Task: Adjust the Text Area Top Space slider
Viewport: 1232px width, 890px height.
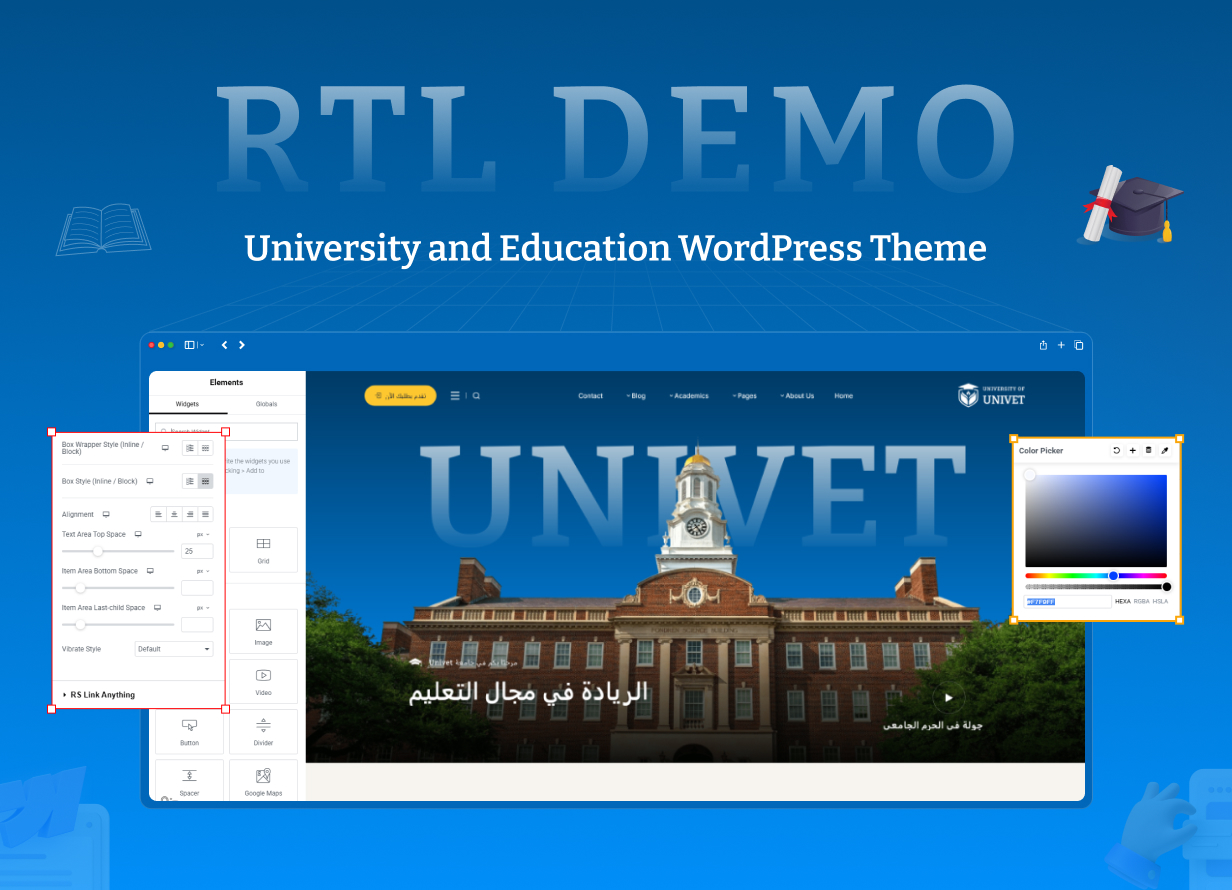Action: [118, 551]
